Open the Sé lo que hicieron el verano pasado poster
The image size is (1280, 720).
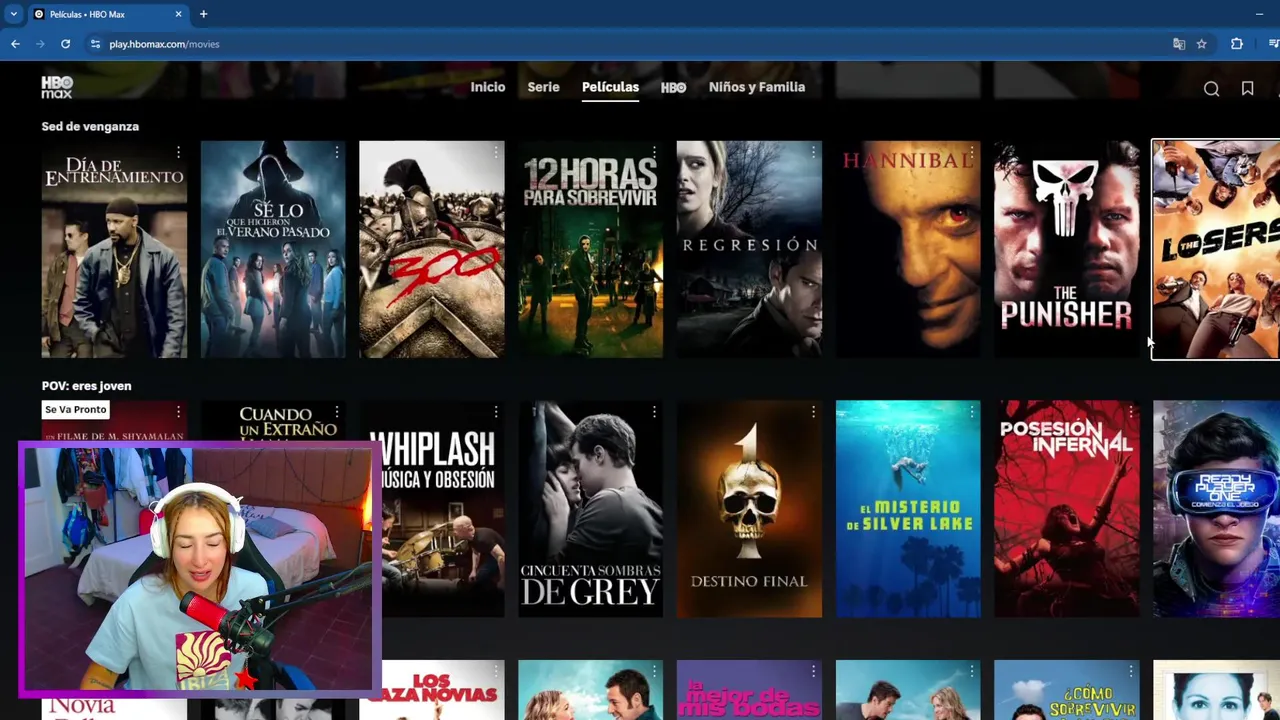273,249
